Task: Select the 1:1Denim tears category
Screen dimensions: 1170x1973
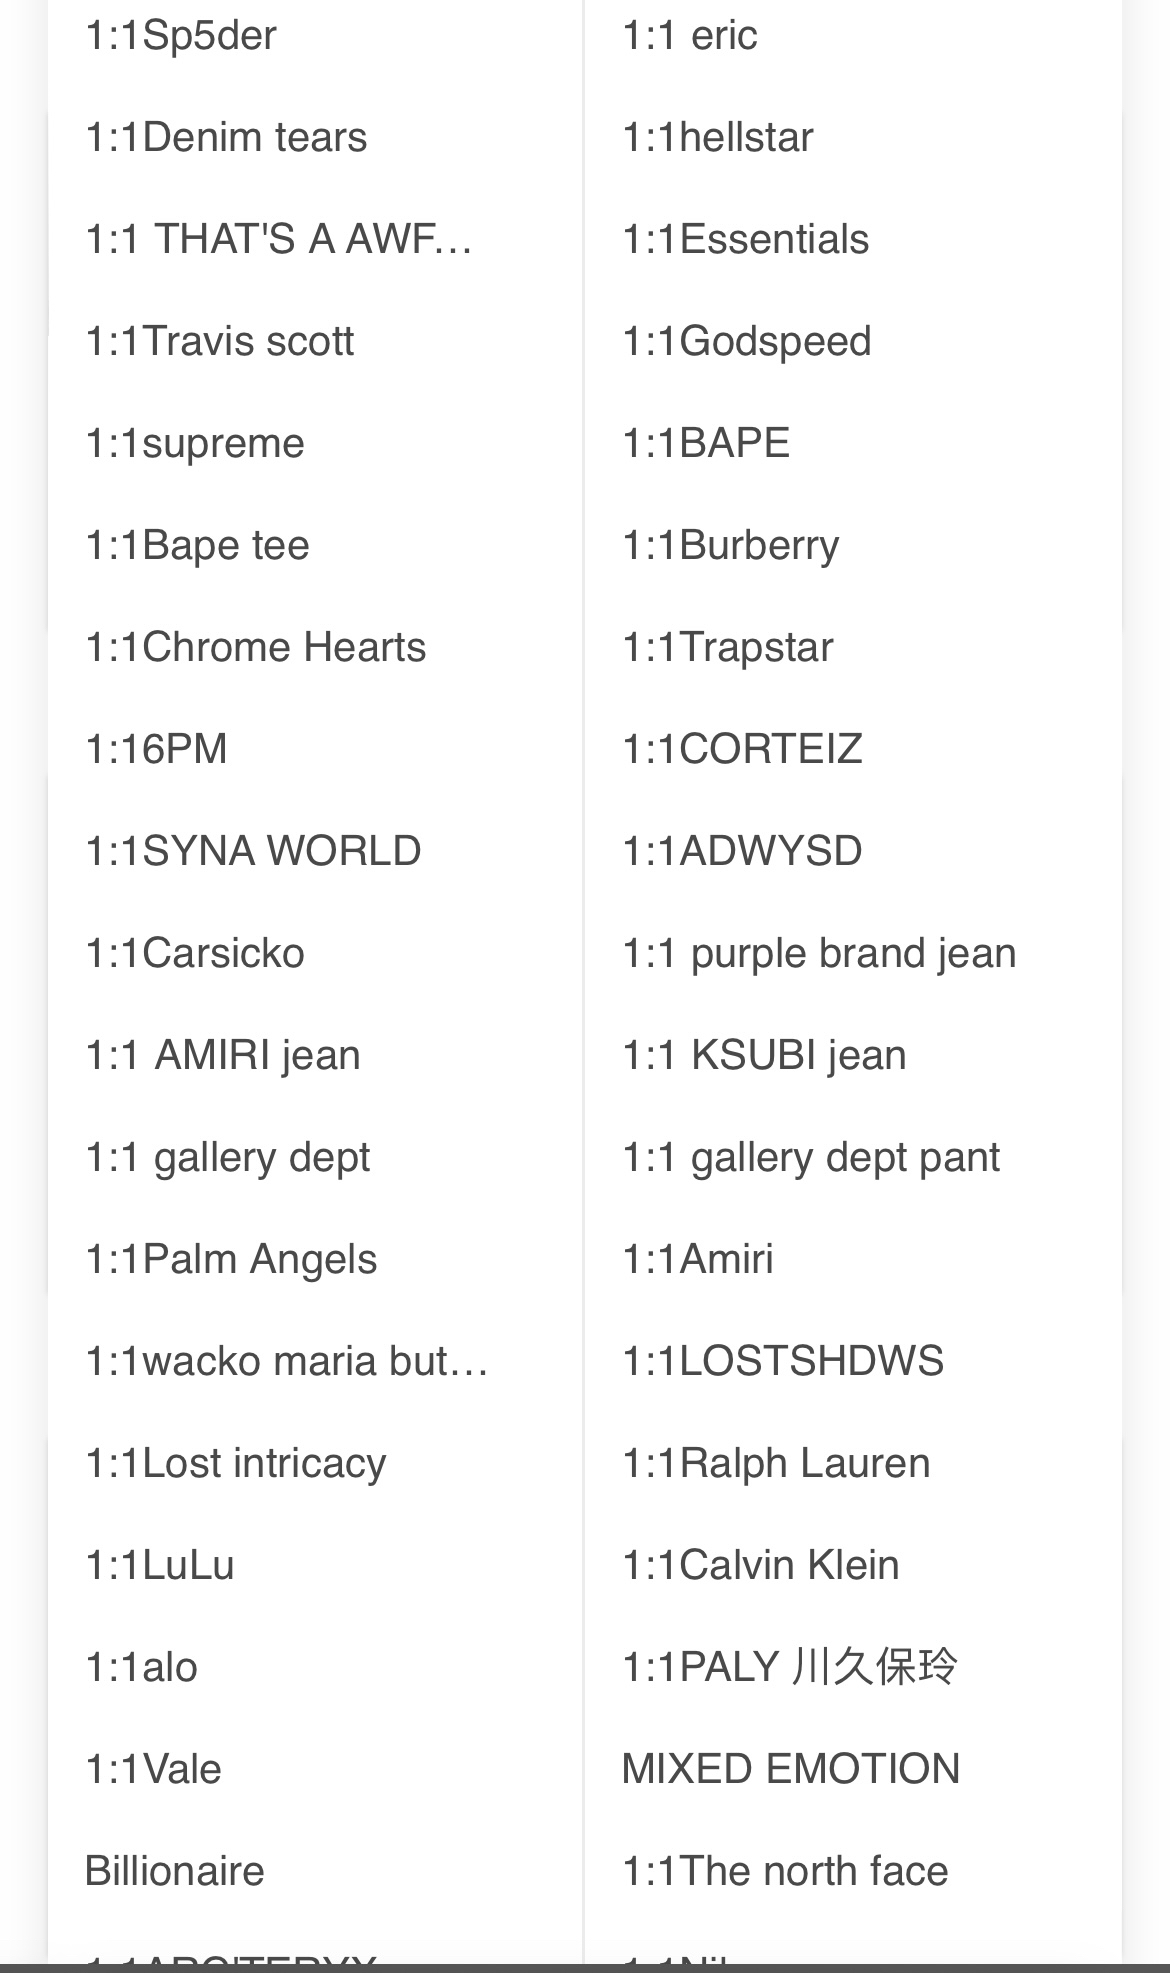Action: [226, 138]
